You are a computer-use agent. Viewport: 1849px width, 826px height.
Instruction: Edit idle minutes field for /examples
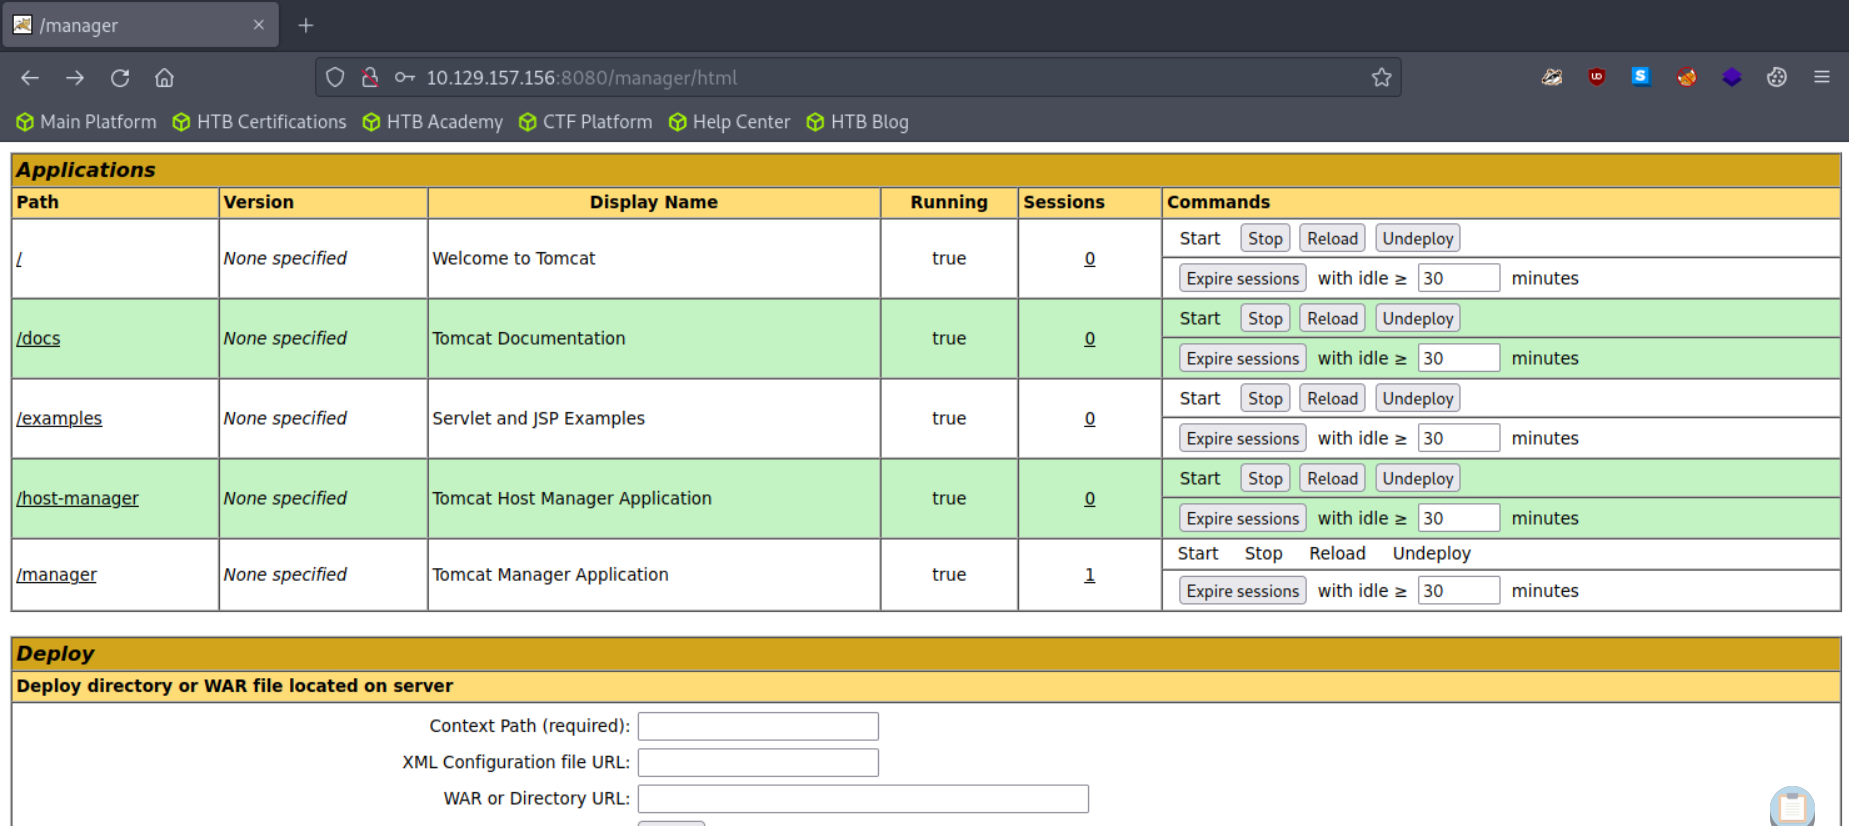[x=1459, y=438]
